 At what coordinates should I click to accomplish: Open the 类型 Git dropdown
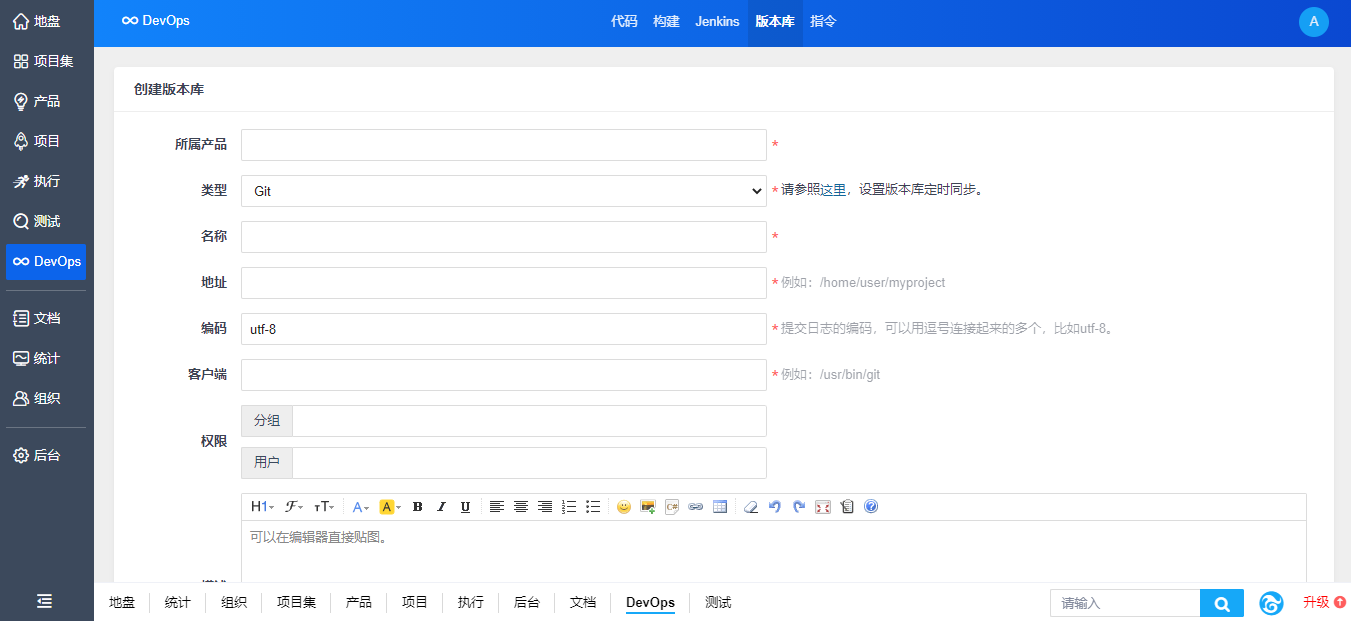[x=503, y=191]
